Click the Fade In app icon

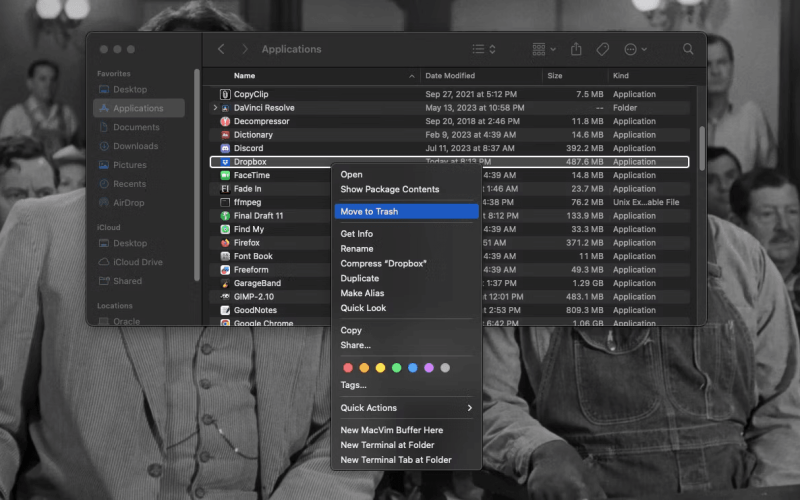(x=225, y=189)
